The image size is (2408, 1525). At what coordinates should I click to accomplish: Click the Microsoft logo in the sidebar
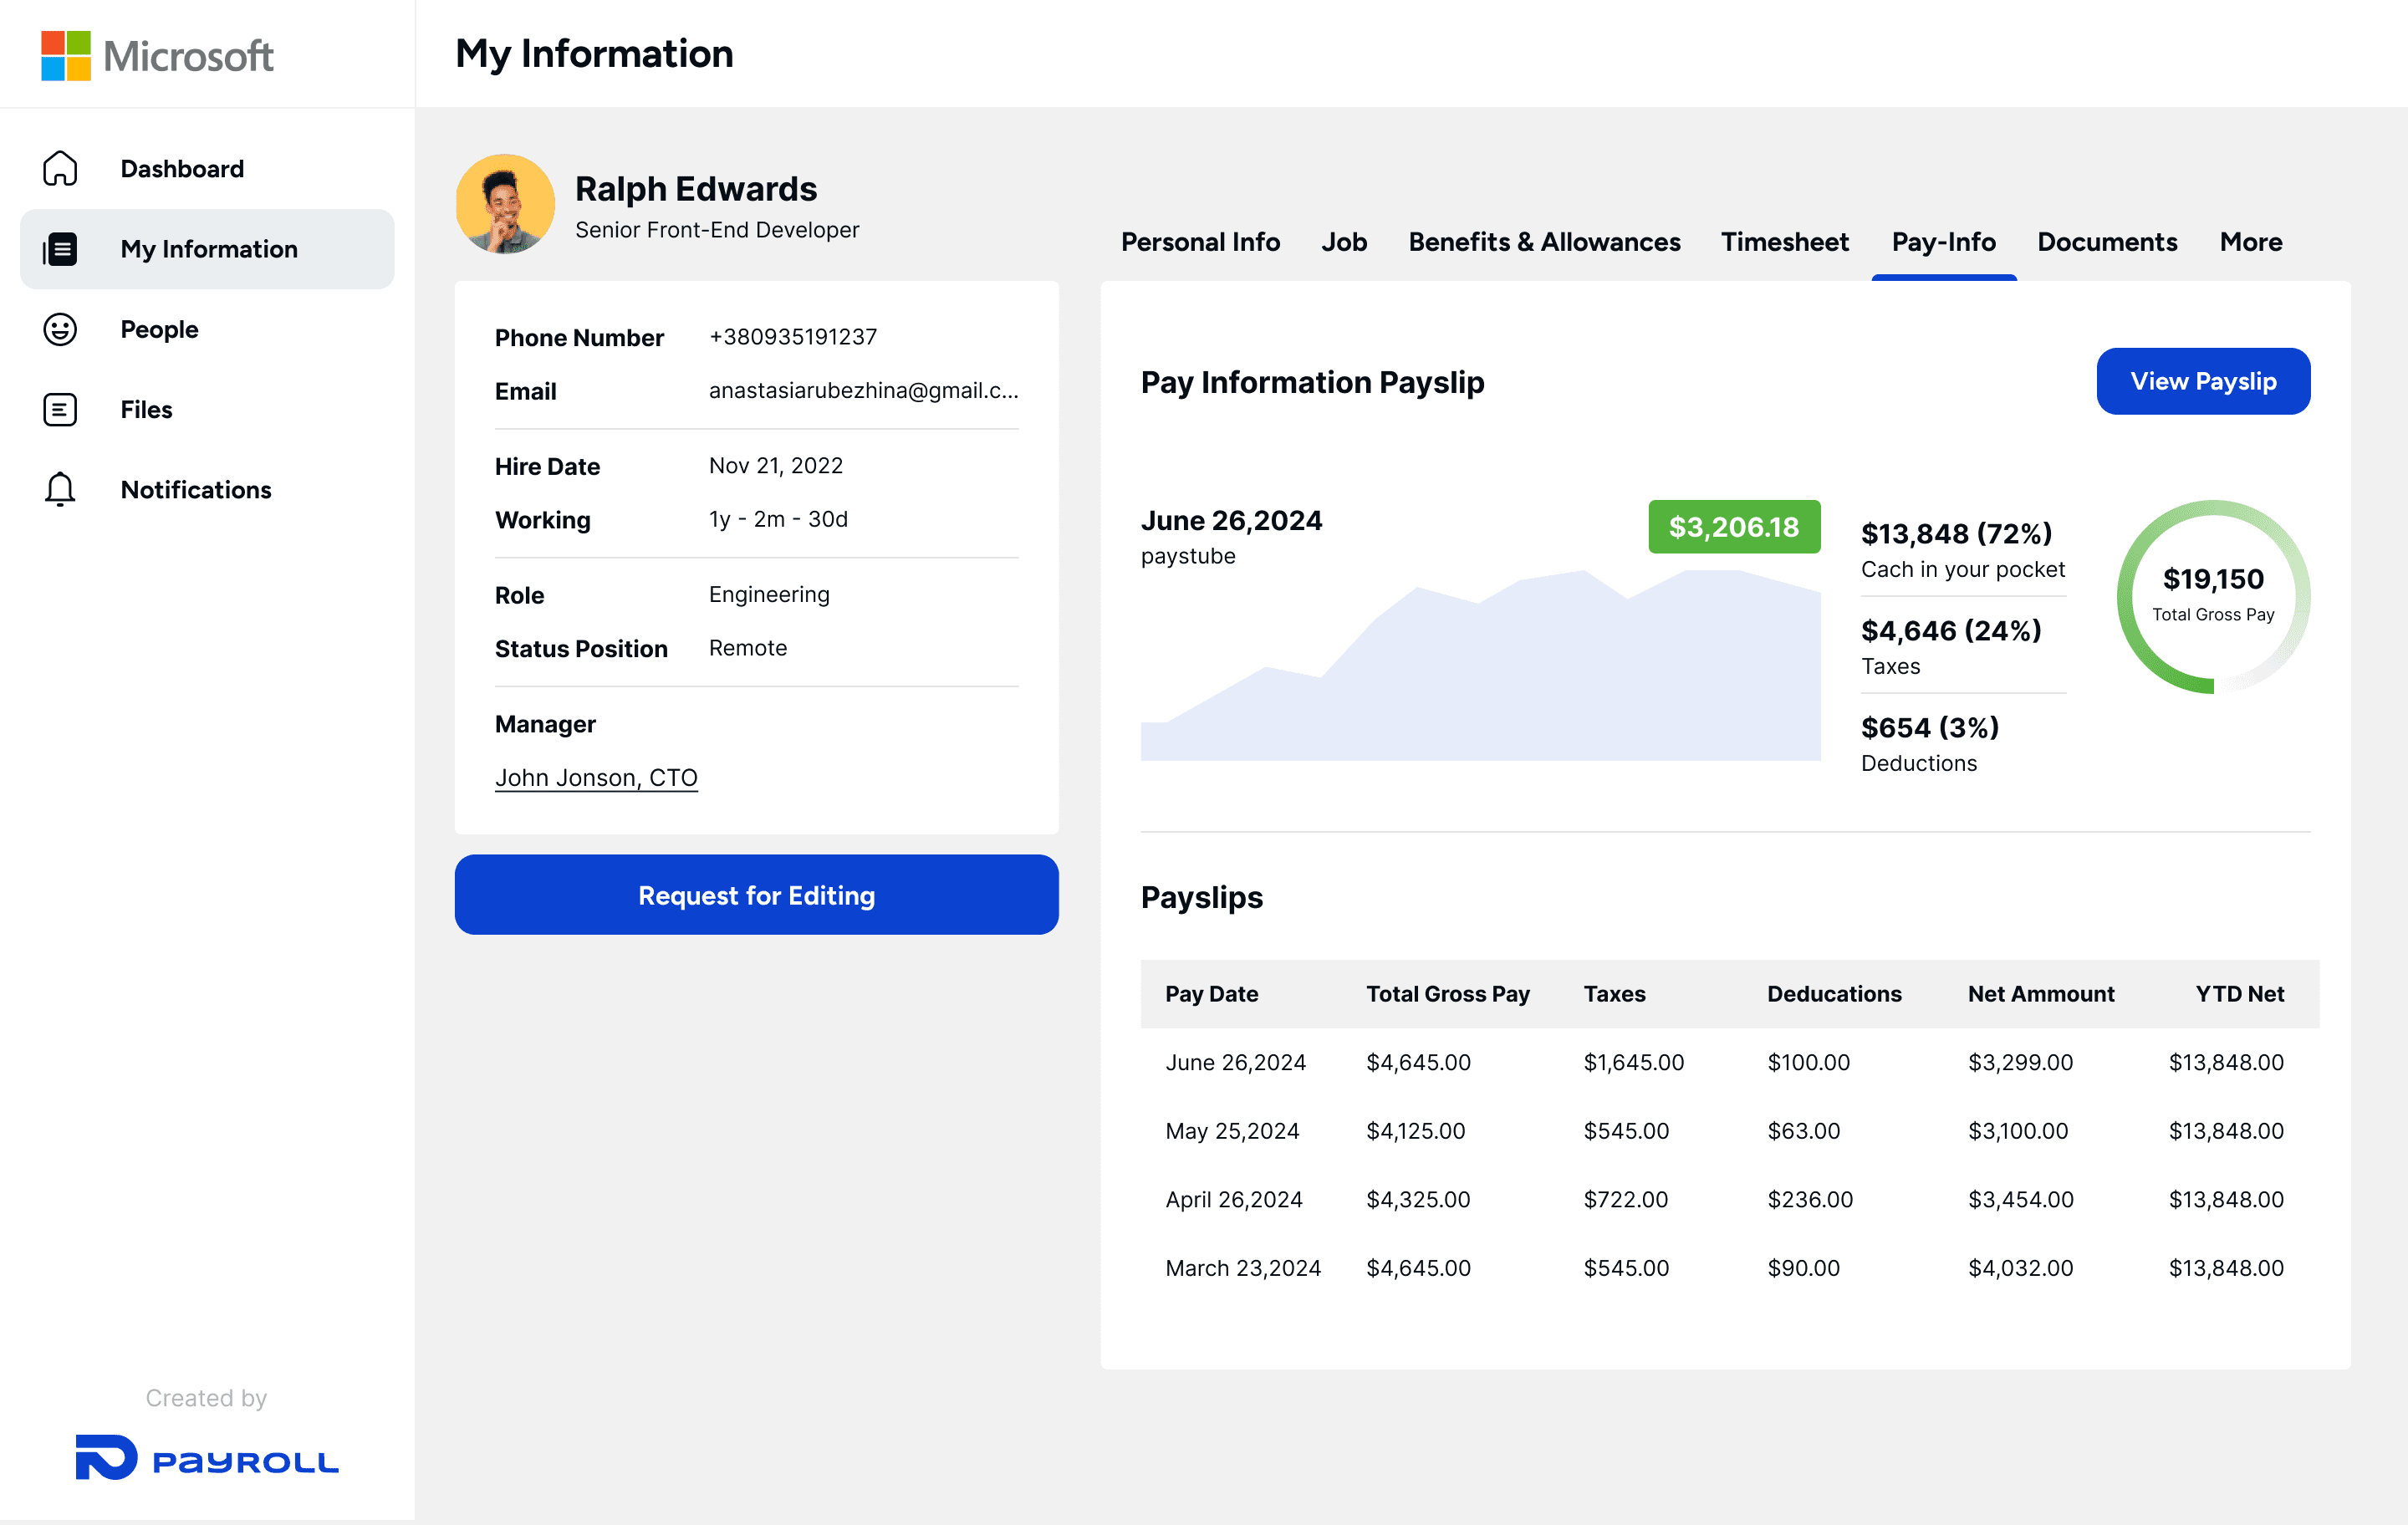(157, 55)
